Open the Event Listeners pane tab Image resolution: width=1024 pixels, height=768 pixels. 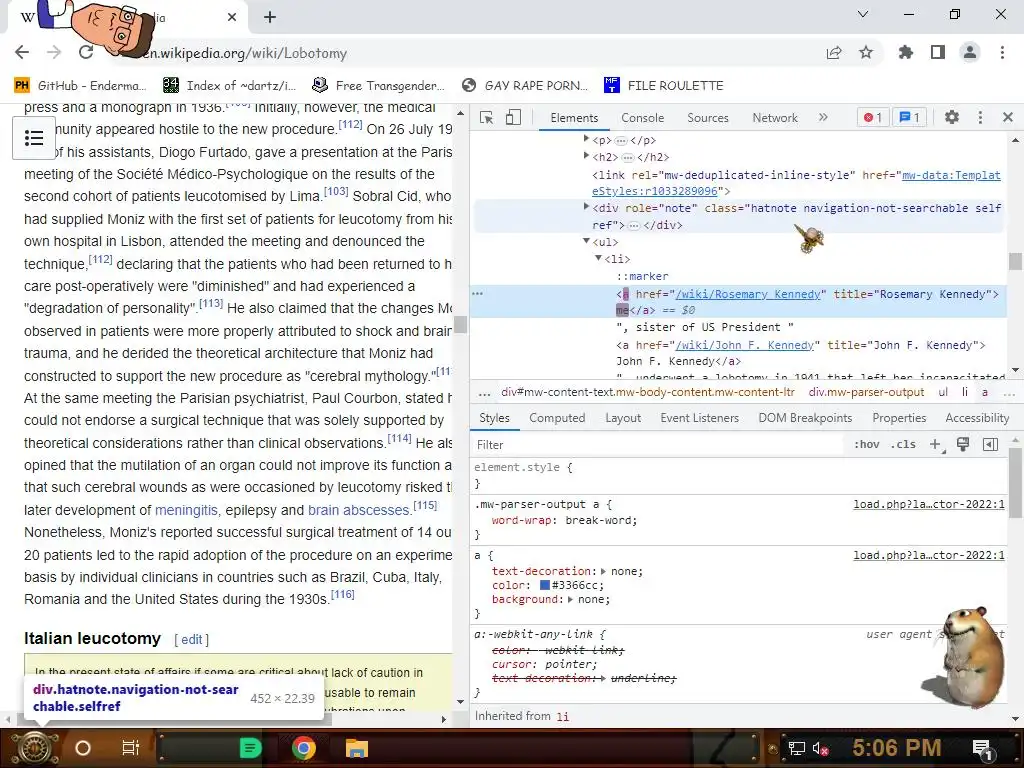point(699,418)
